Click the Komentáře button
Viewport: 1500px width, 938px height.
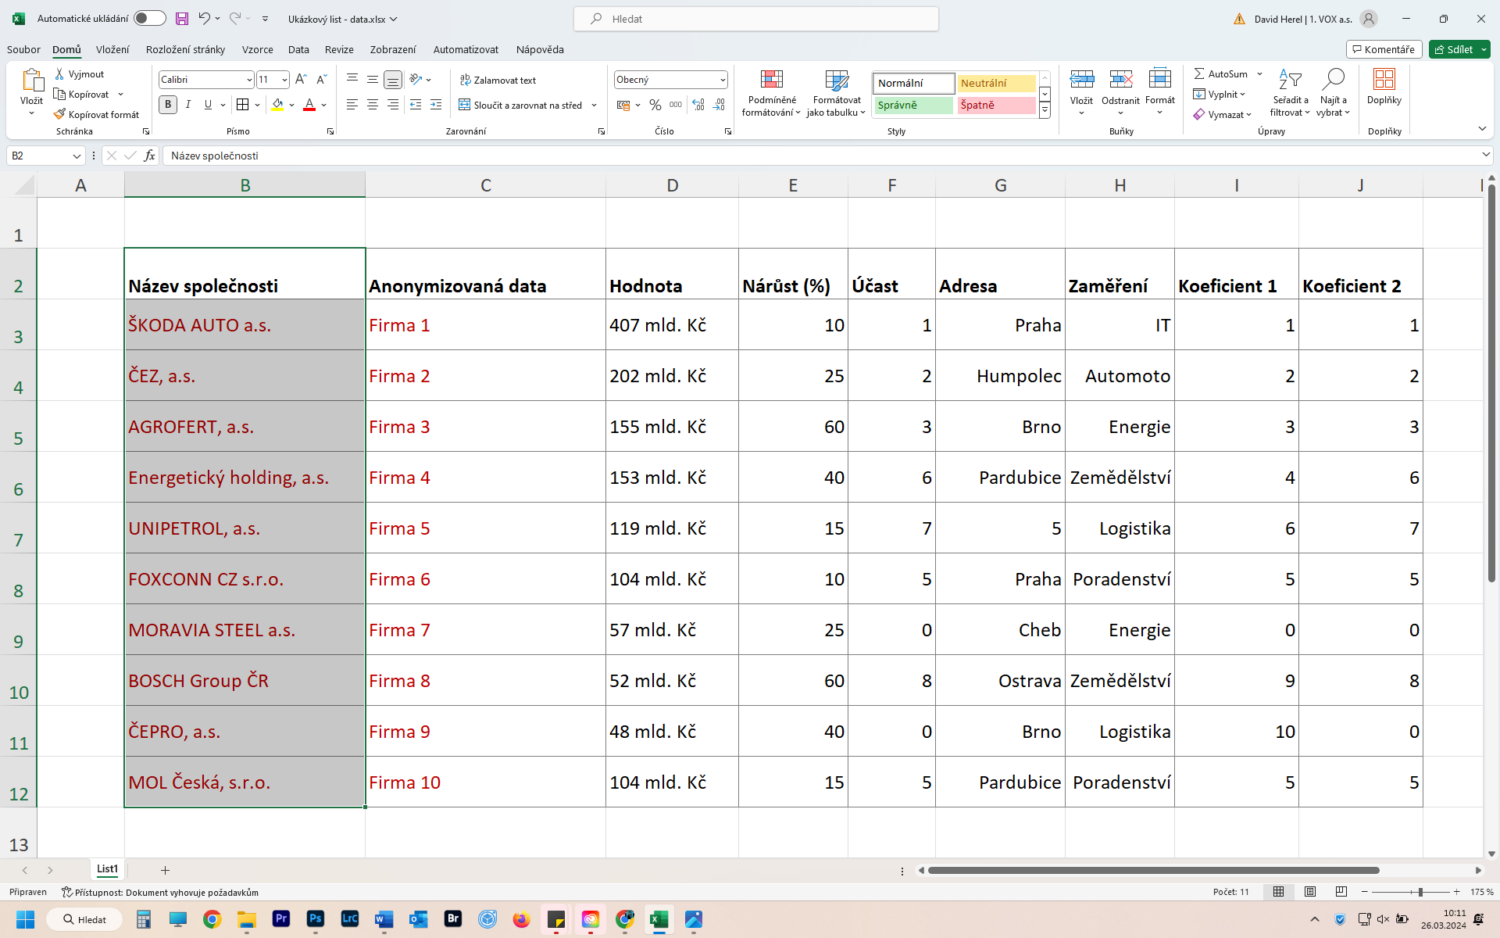pyautogui.click(x=1383, y=49)
